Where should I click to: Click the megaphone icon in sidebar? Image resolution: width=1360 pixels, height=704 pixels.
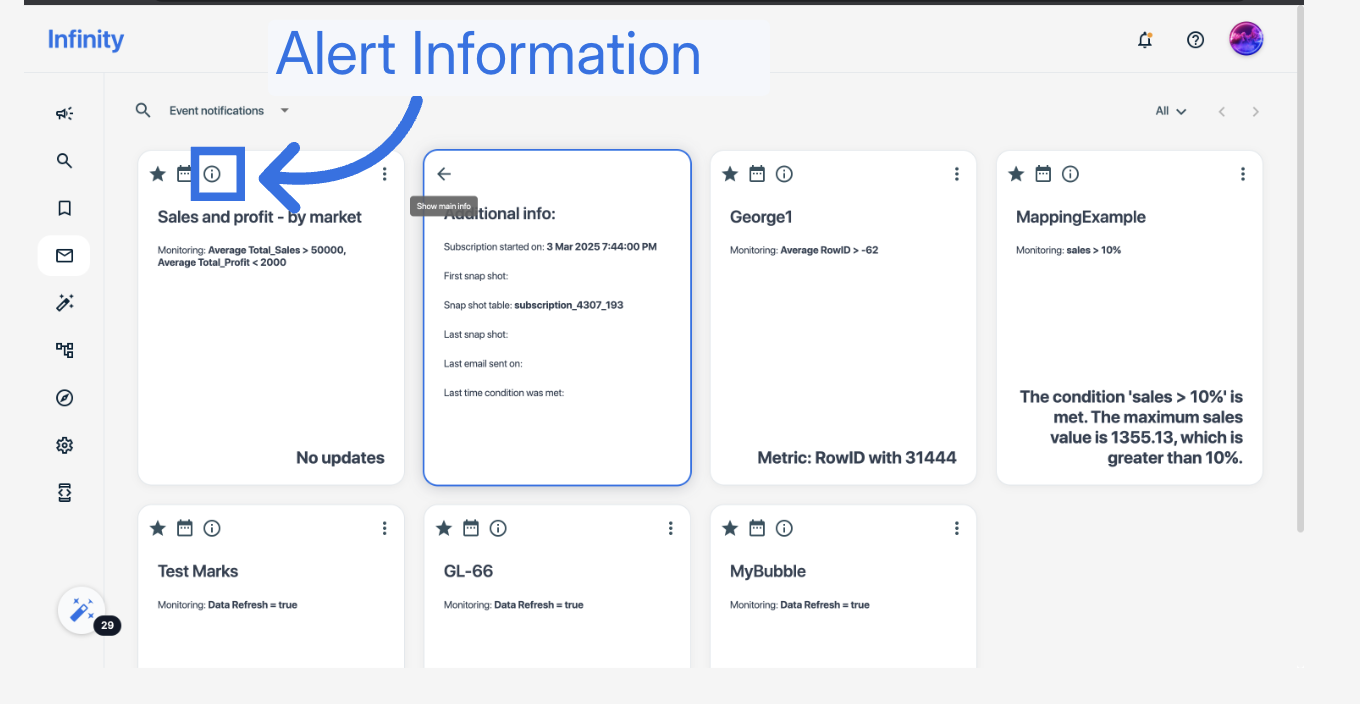tap(64, 114)
